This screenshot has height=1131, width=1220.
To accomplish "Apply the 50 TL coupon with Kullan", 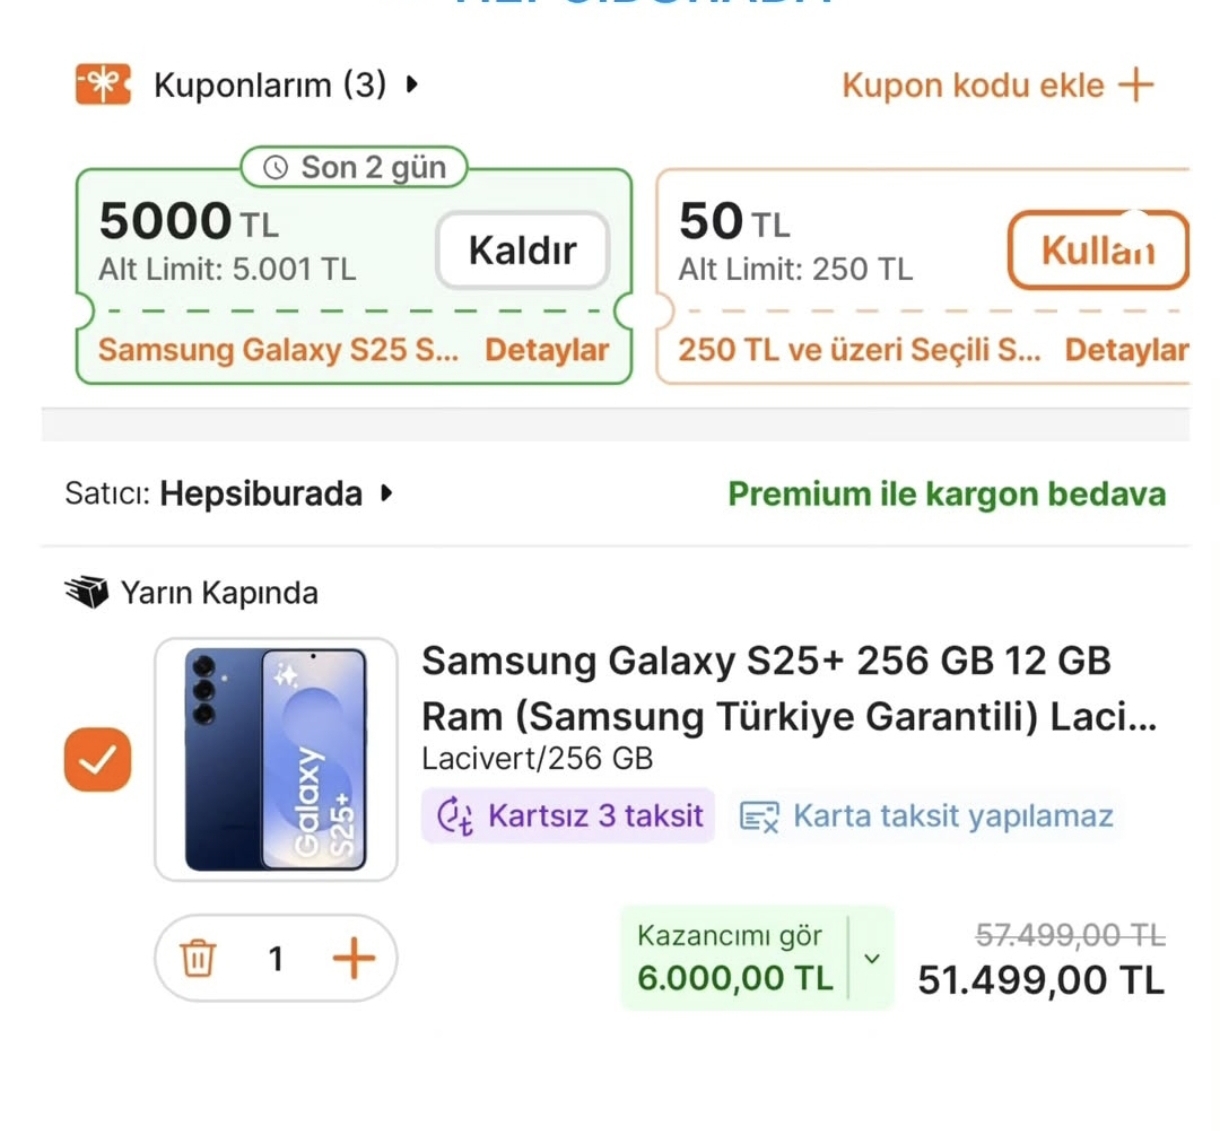I will coord(1098,250).
